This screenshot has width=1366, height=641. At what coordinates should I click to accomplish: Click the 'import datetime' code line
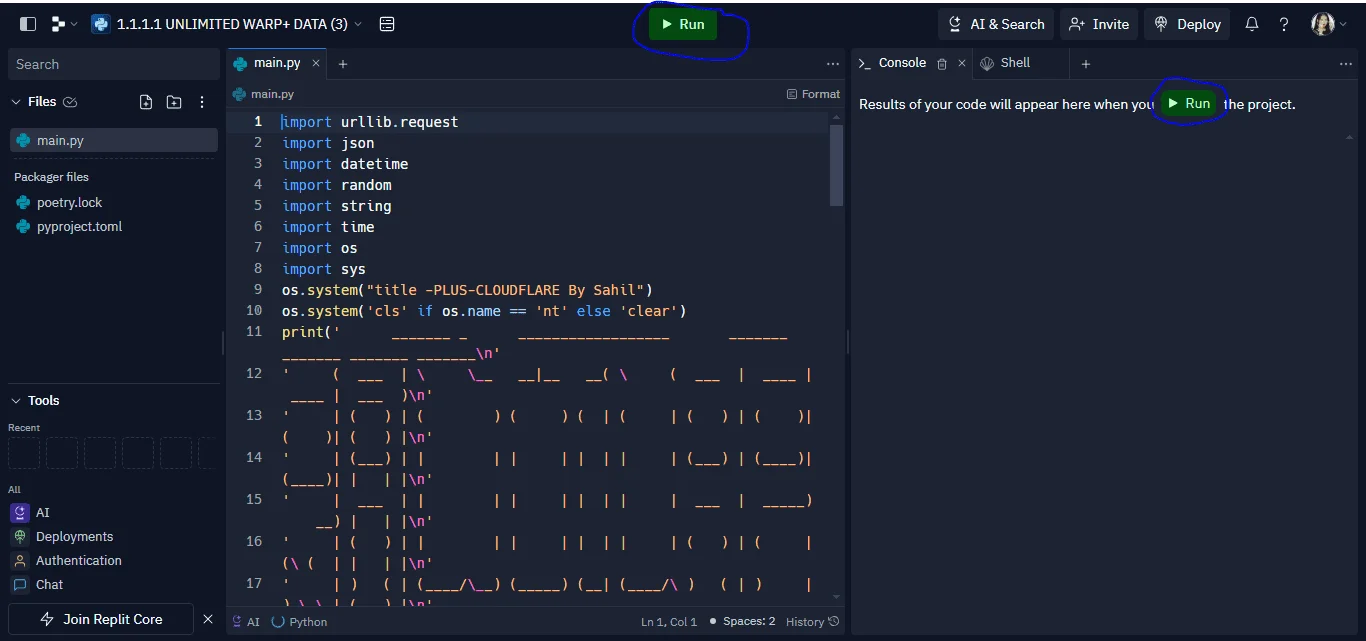click(345, 164)
